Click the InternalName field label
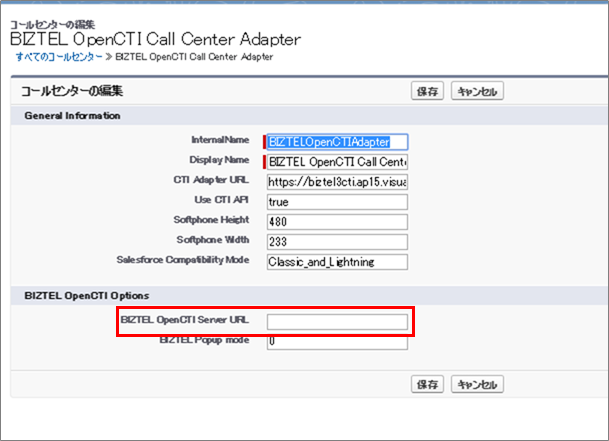609x441 pixels. tap(220, 140)
